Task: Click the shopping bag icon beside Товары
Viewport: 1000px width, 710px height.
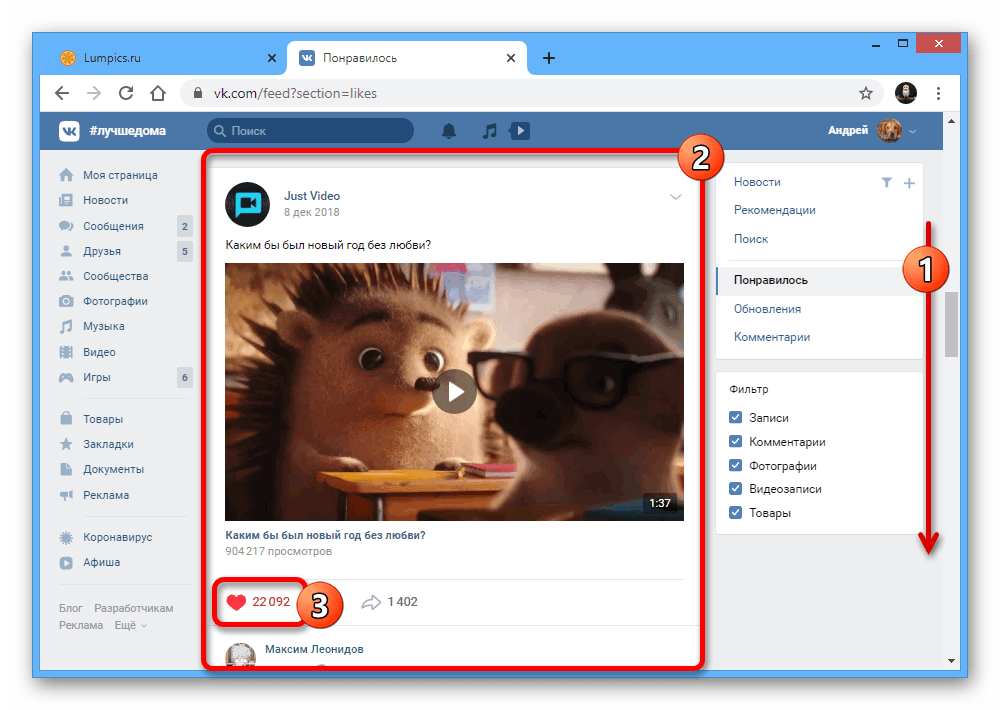Action: [x=66, y=418]
